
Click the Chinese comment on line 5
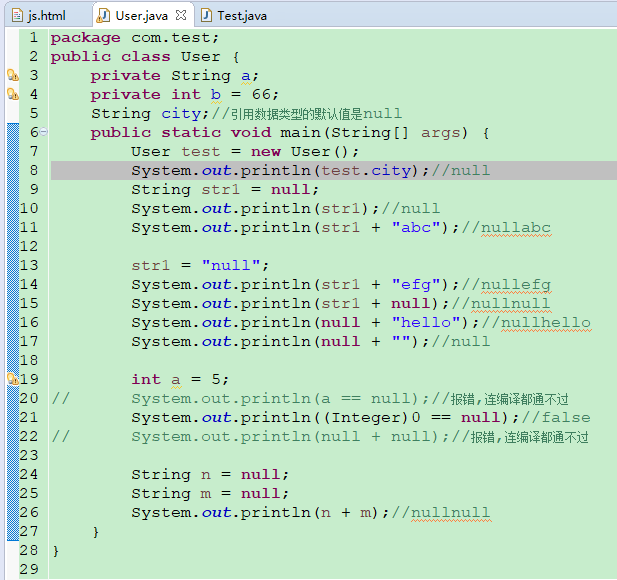click(x=307, y=114)
